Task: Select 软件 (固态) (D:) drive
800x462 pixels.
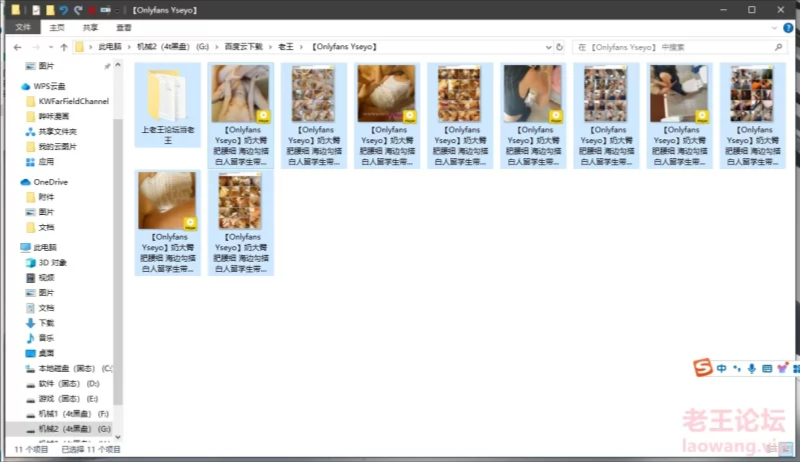Action: tap(68, 383)
